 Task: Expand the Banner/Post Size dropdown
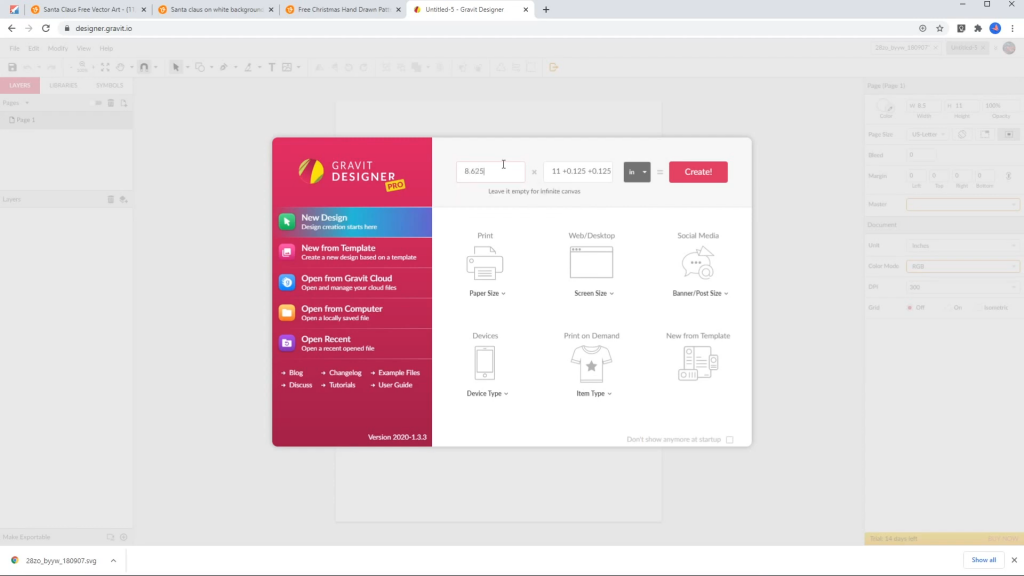700,294
